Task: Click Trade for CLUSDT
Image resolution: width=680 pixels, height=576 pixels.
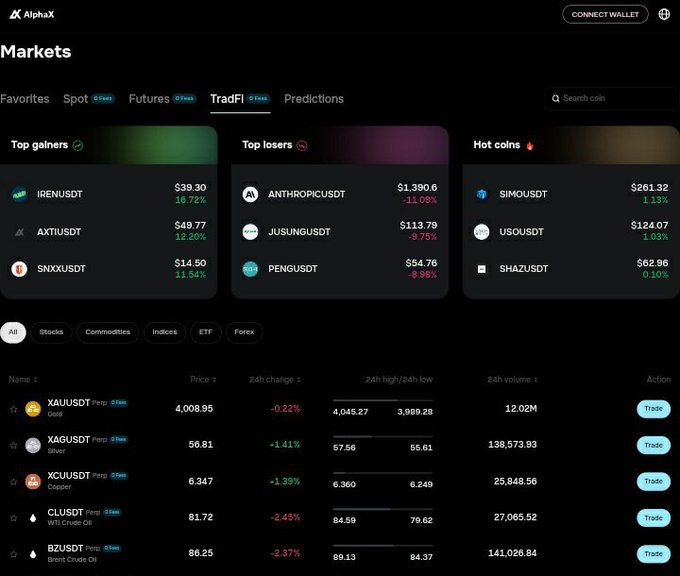Action: pos(653,518)
